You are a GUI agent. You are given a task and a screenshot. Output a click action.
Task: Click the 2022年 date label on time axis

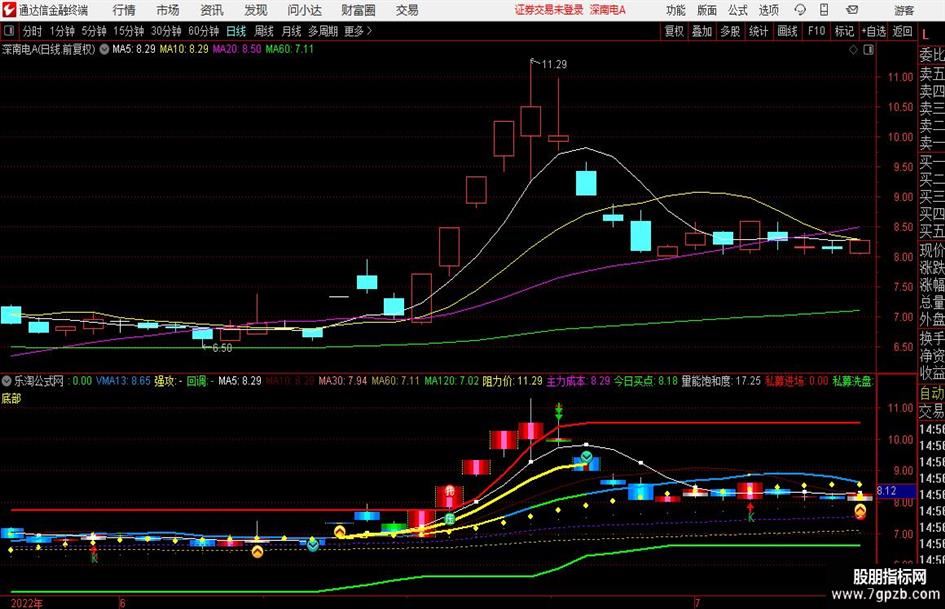click(27, 603)
